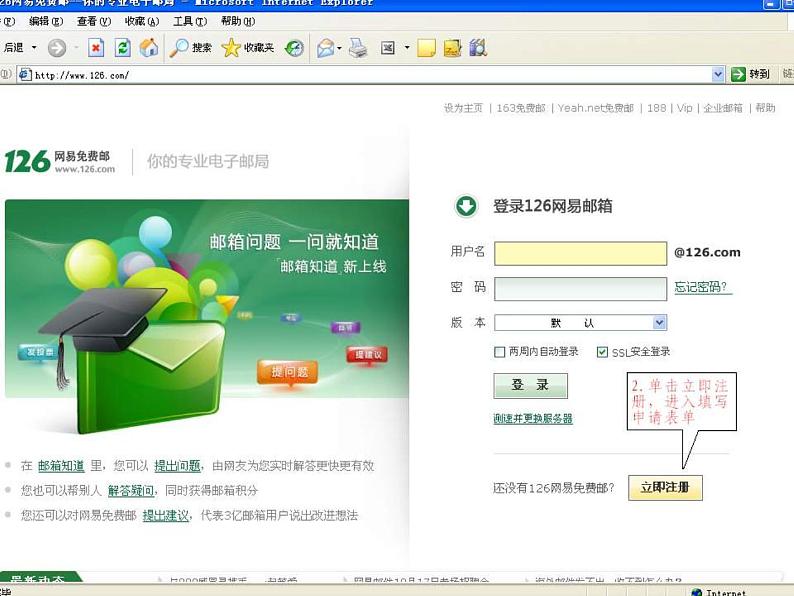Image resolution: width=794 pixels, height=596 pixels.
Task: Click the password input field
Action: tap(580, 289)
